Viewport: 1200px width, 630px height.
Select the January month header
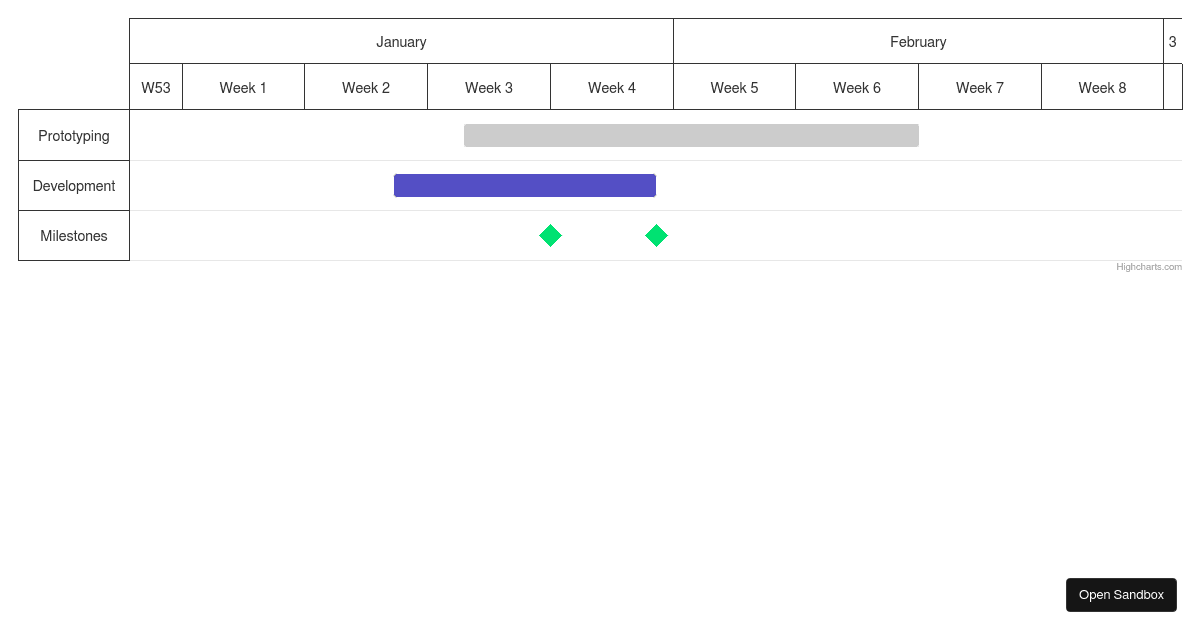(x=401, y=42)
